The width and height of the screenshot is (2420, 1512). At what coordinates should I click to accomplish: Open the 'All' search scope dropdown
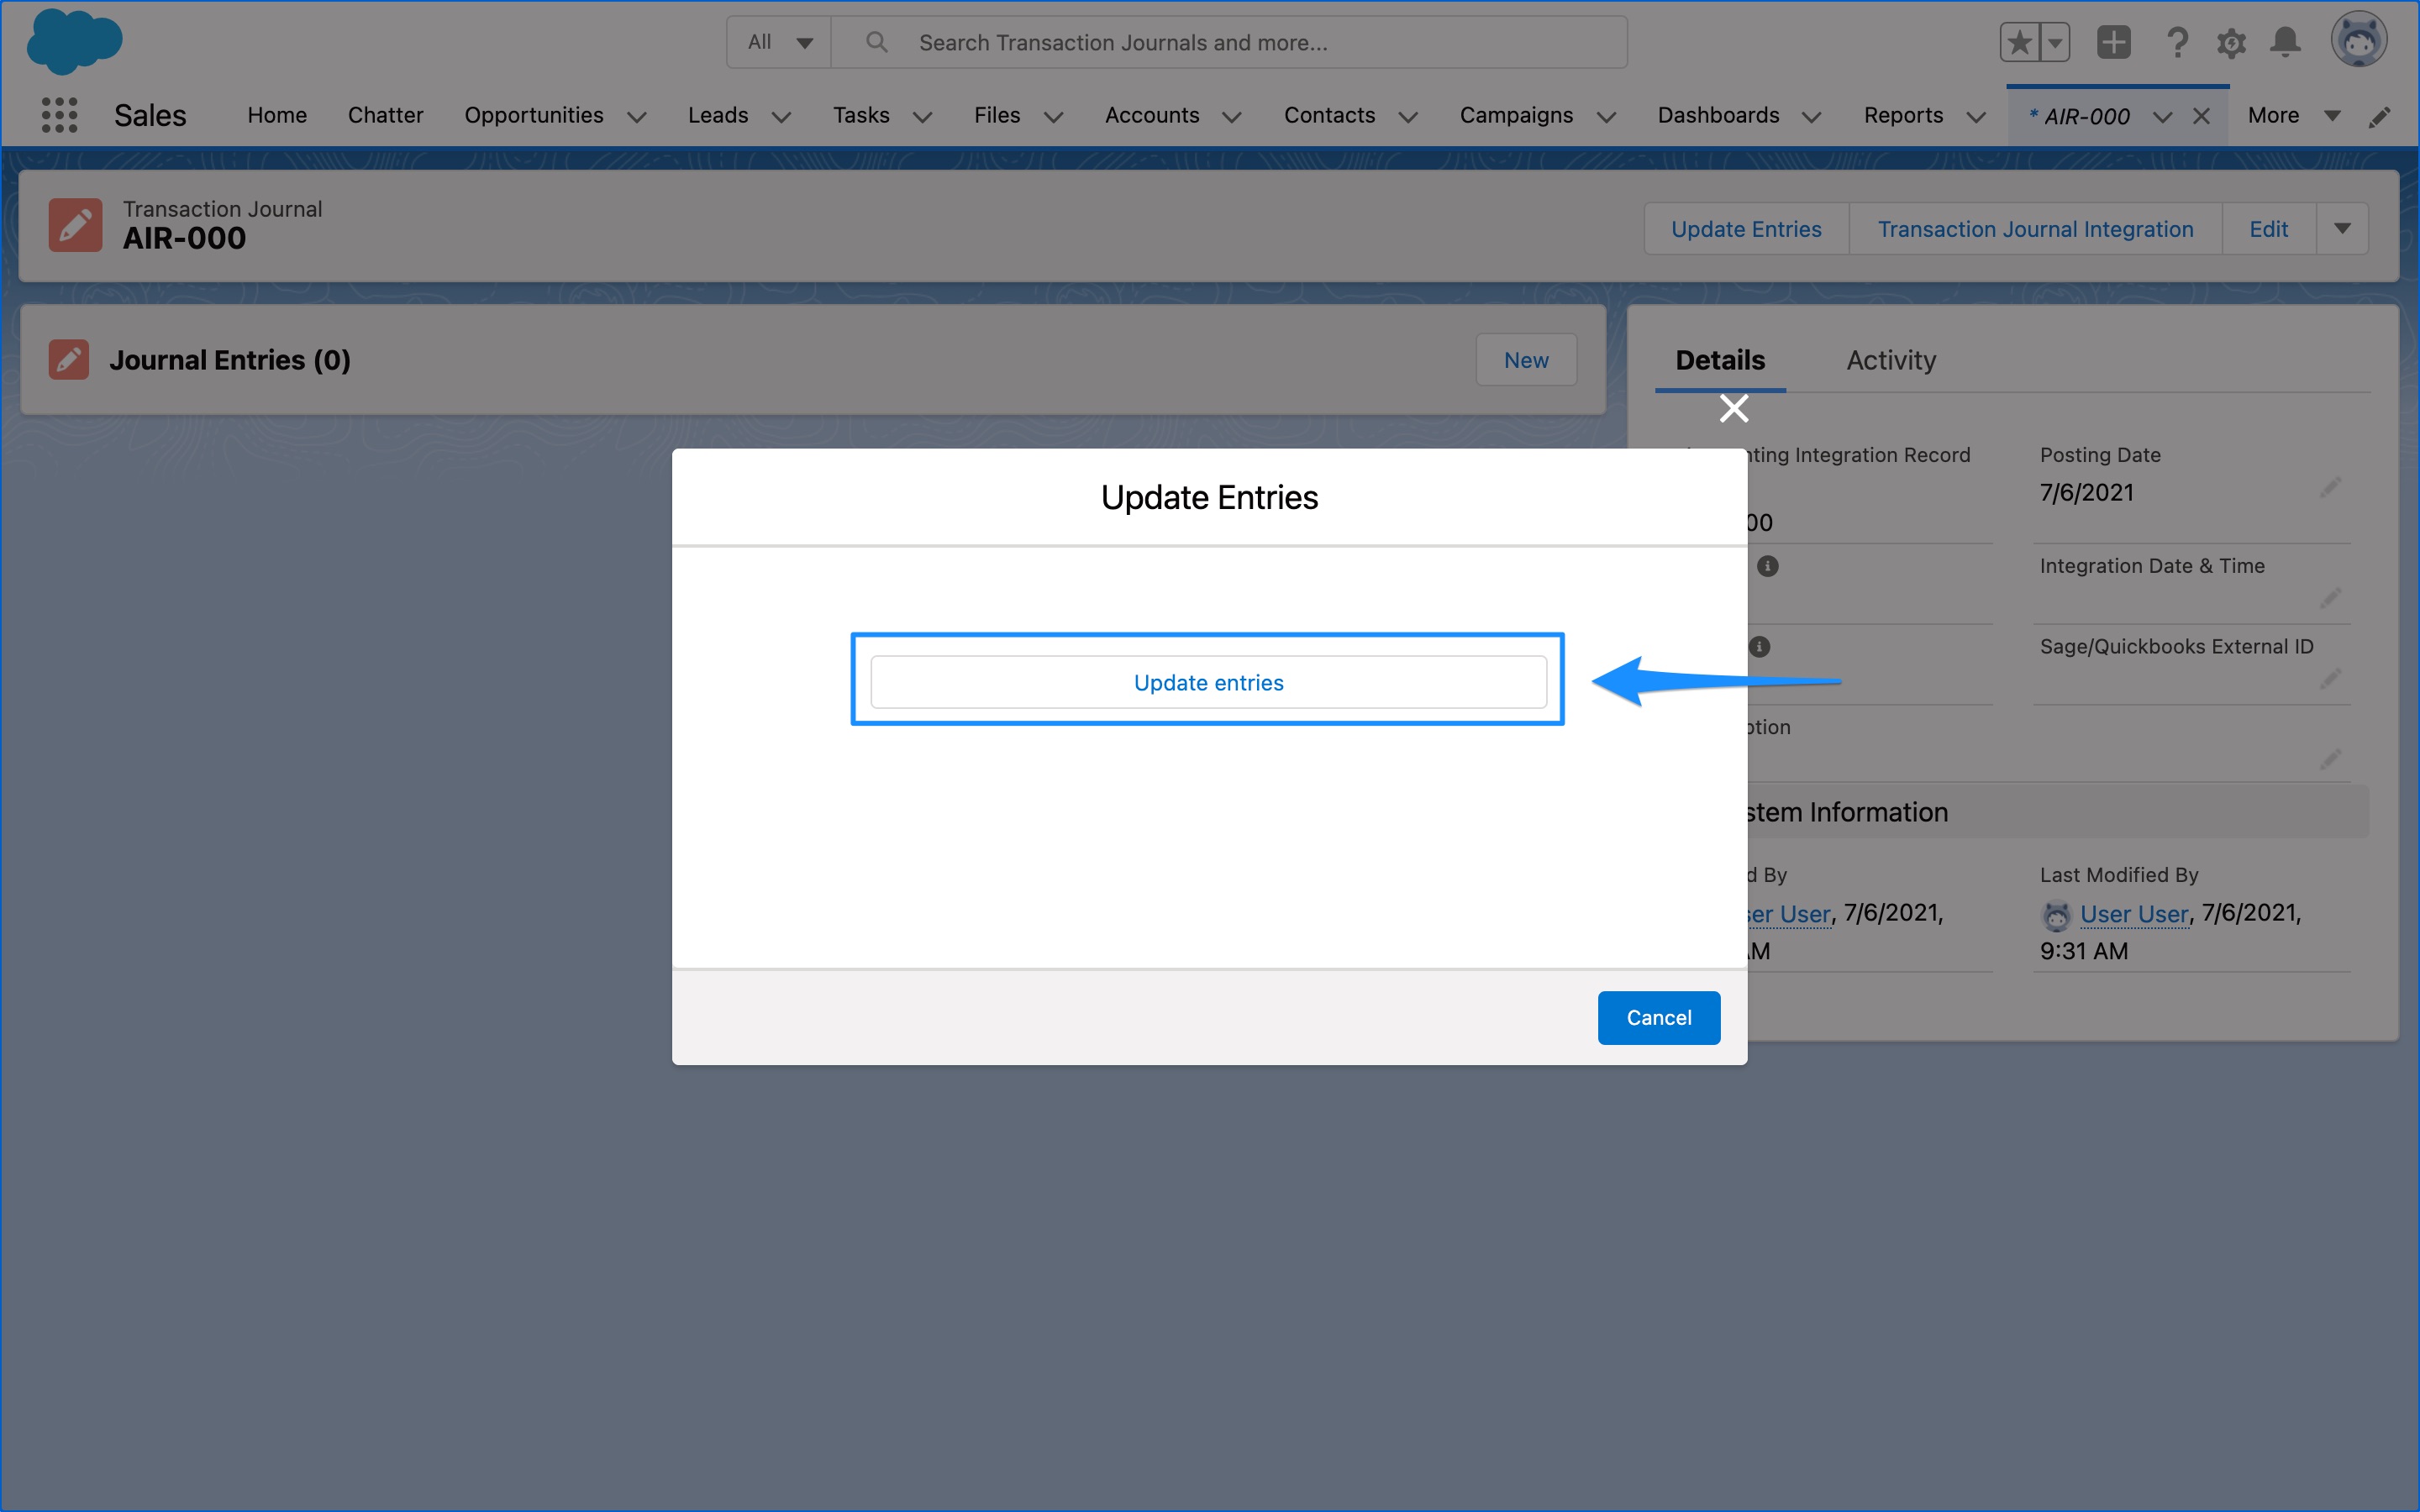tap(778, 41)
